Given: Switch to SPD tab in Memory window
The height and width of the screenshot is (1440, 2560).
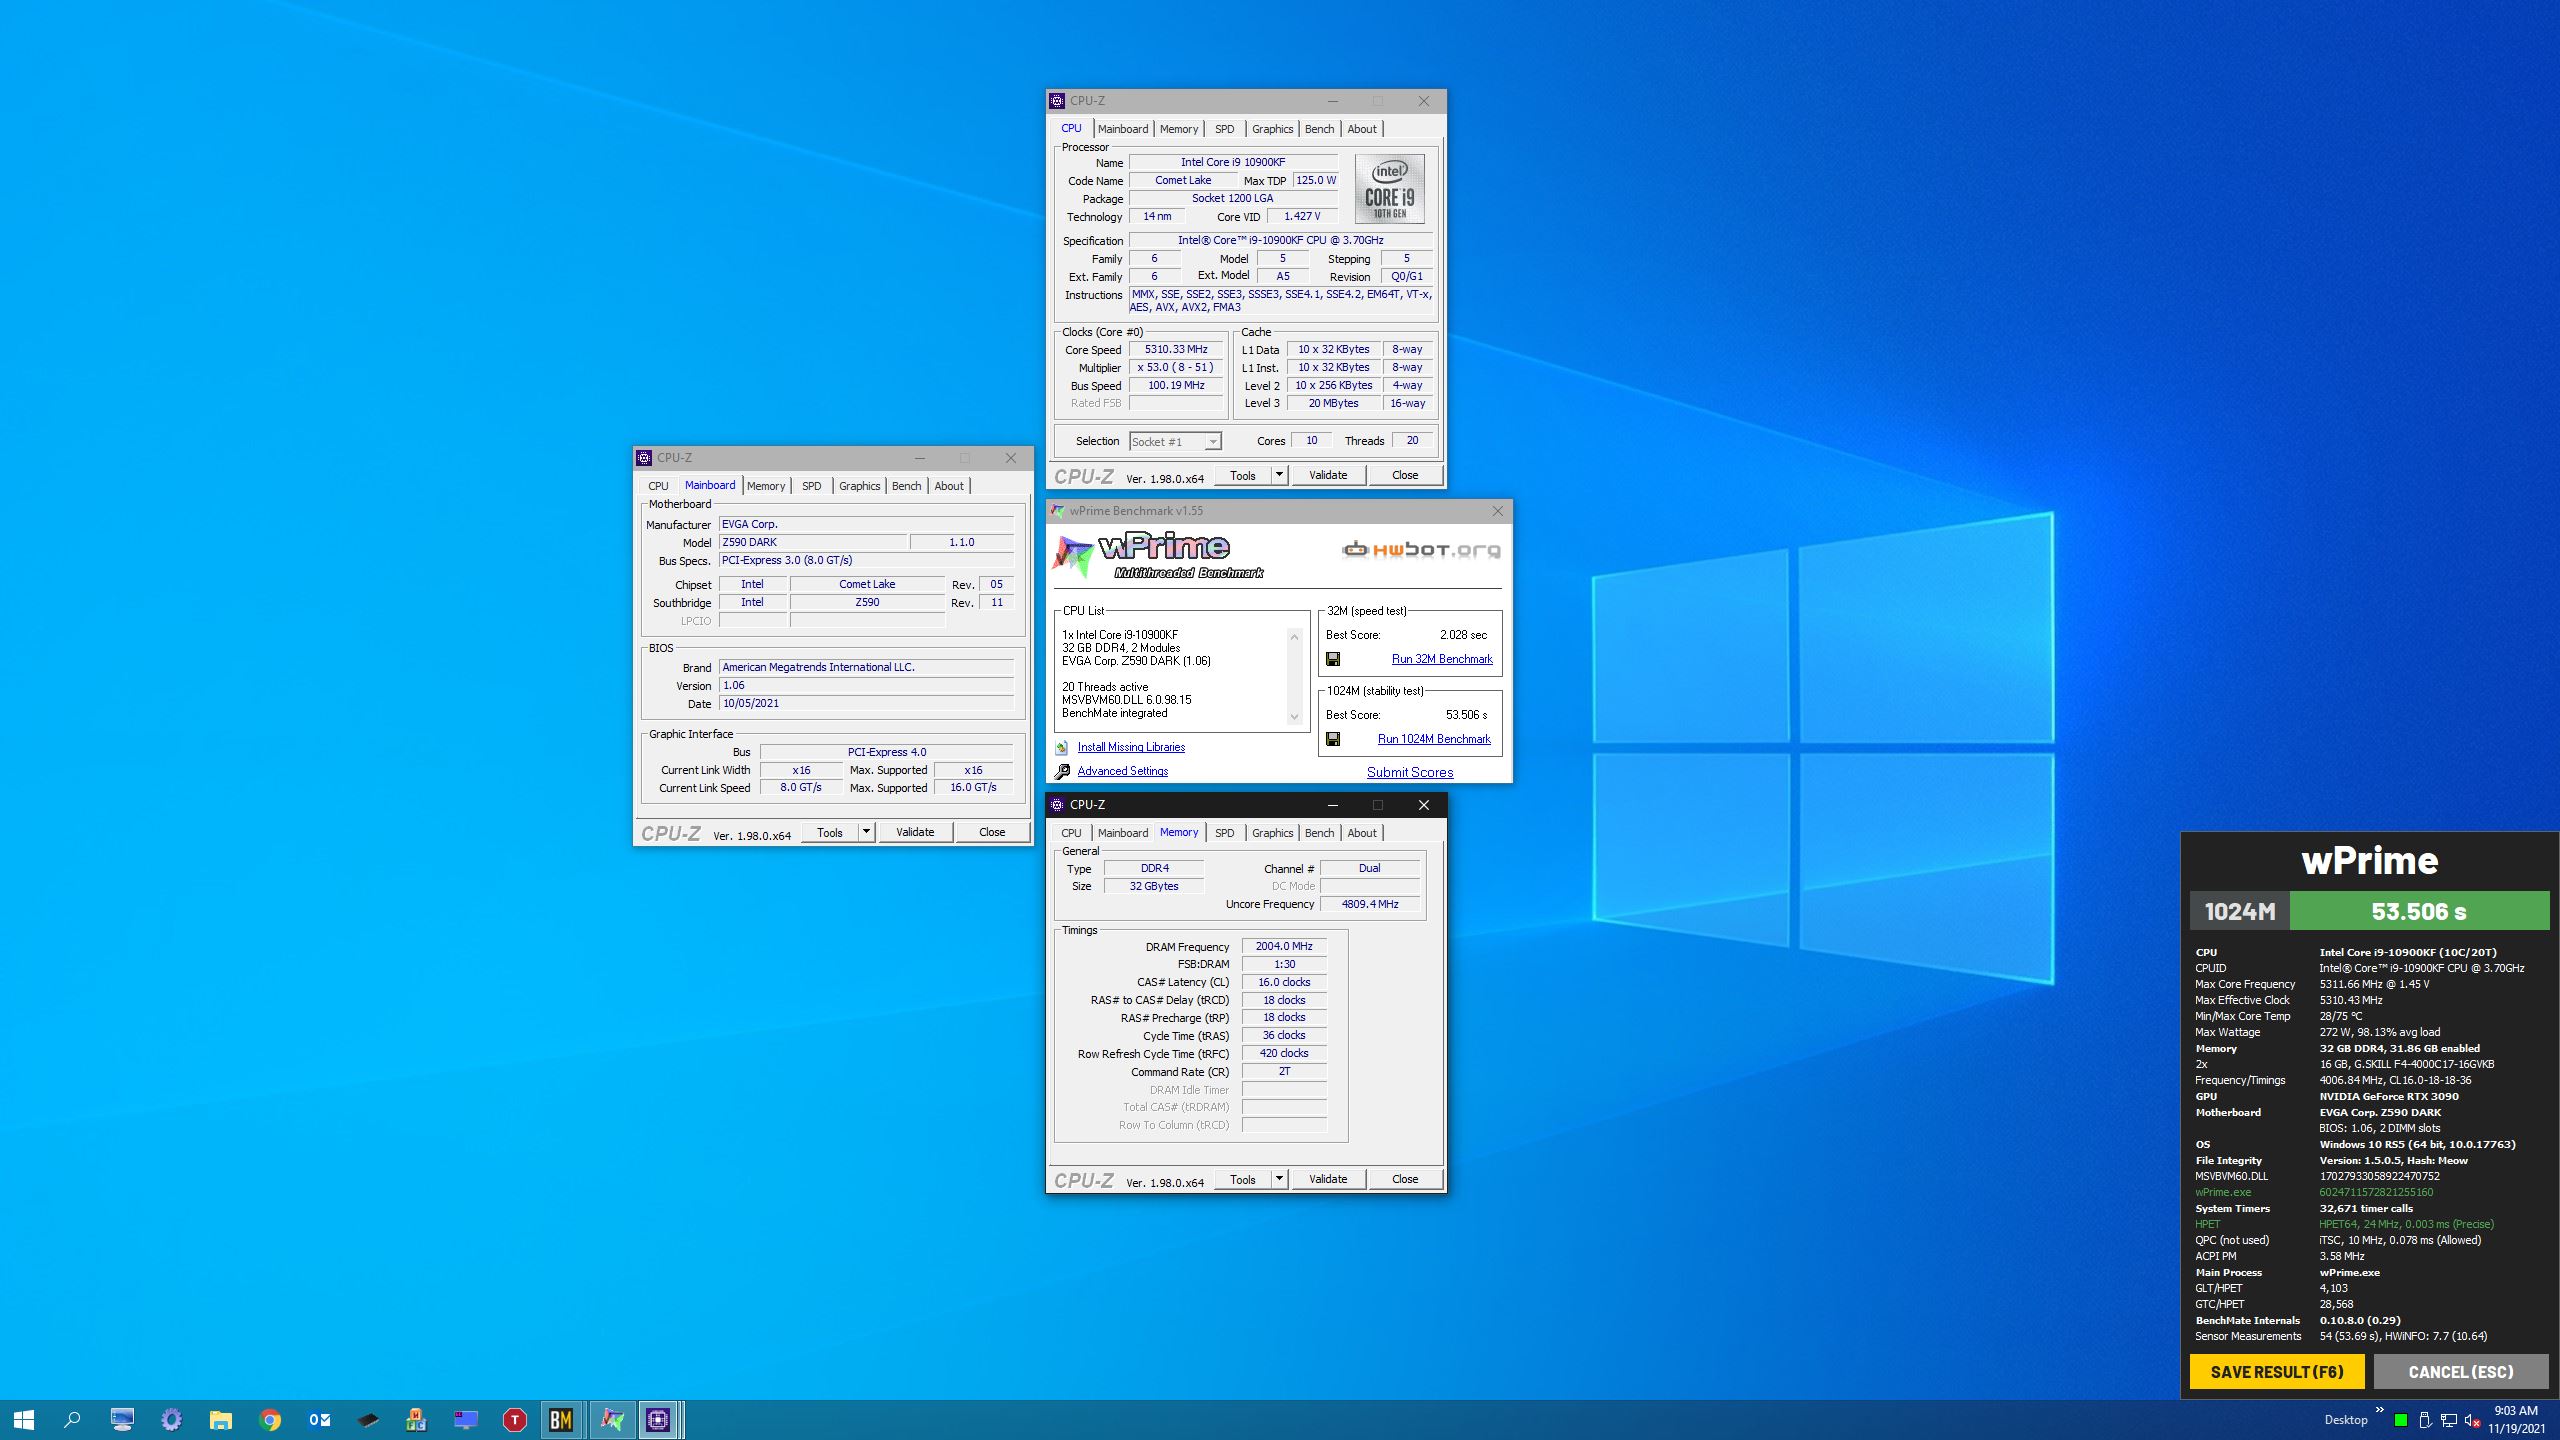Looking at the screenshot, I should [x=1224, y=833].
